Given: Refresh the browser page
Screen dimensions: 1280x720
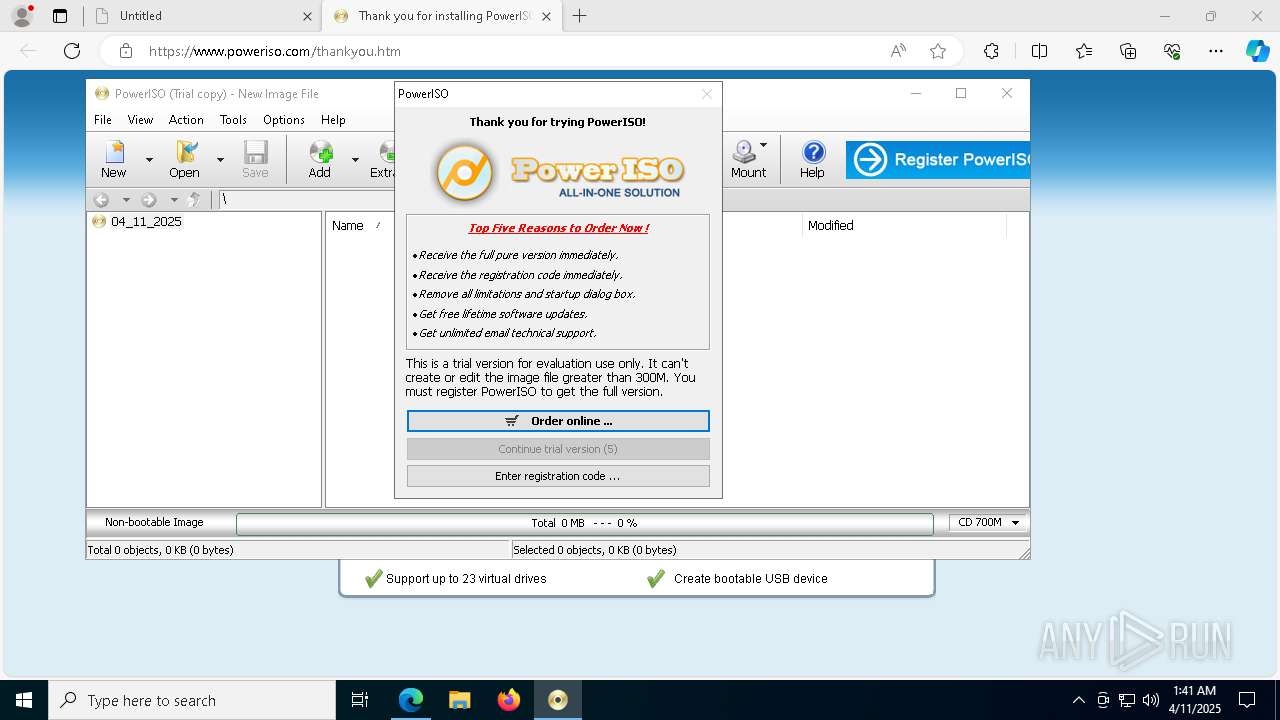Looking at the screenshot, I should (72, 51).
